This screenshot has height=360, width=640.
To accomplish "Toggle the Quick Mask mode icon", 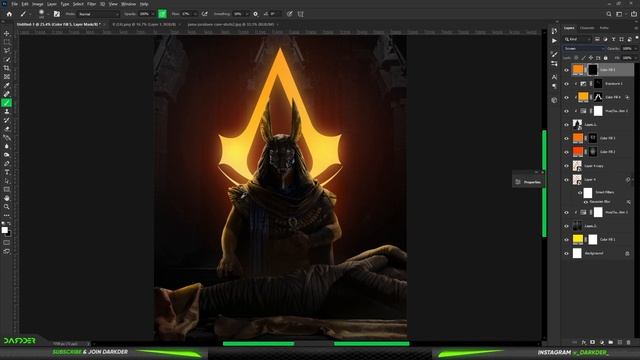I will [x=7, y=242].
